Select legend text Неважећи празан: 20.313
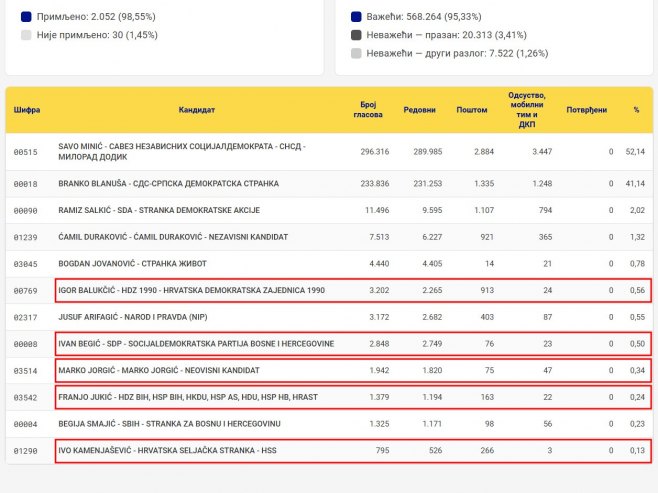The width and height of the screenshot is (658, 493). click(x=446, y=35)
